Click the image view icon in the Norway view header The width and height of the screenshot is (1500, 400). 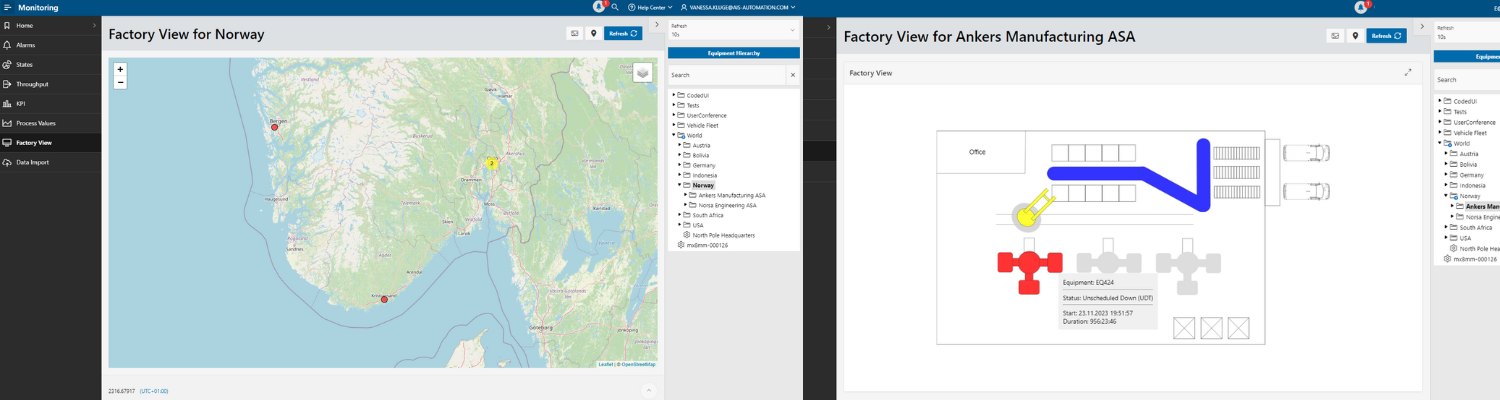click(x=574, y=34)
